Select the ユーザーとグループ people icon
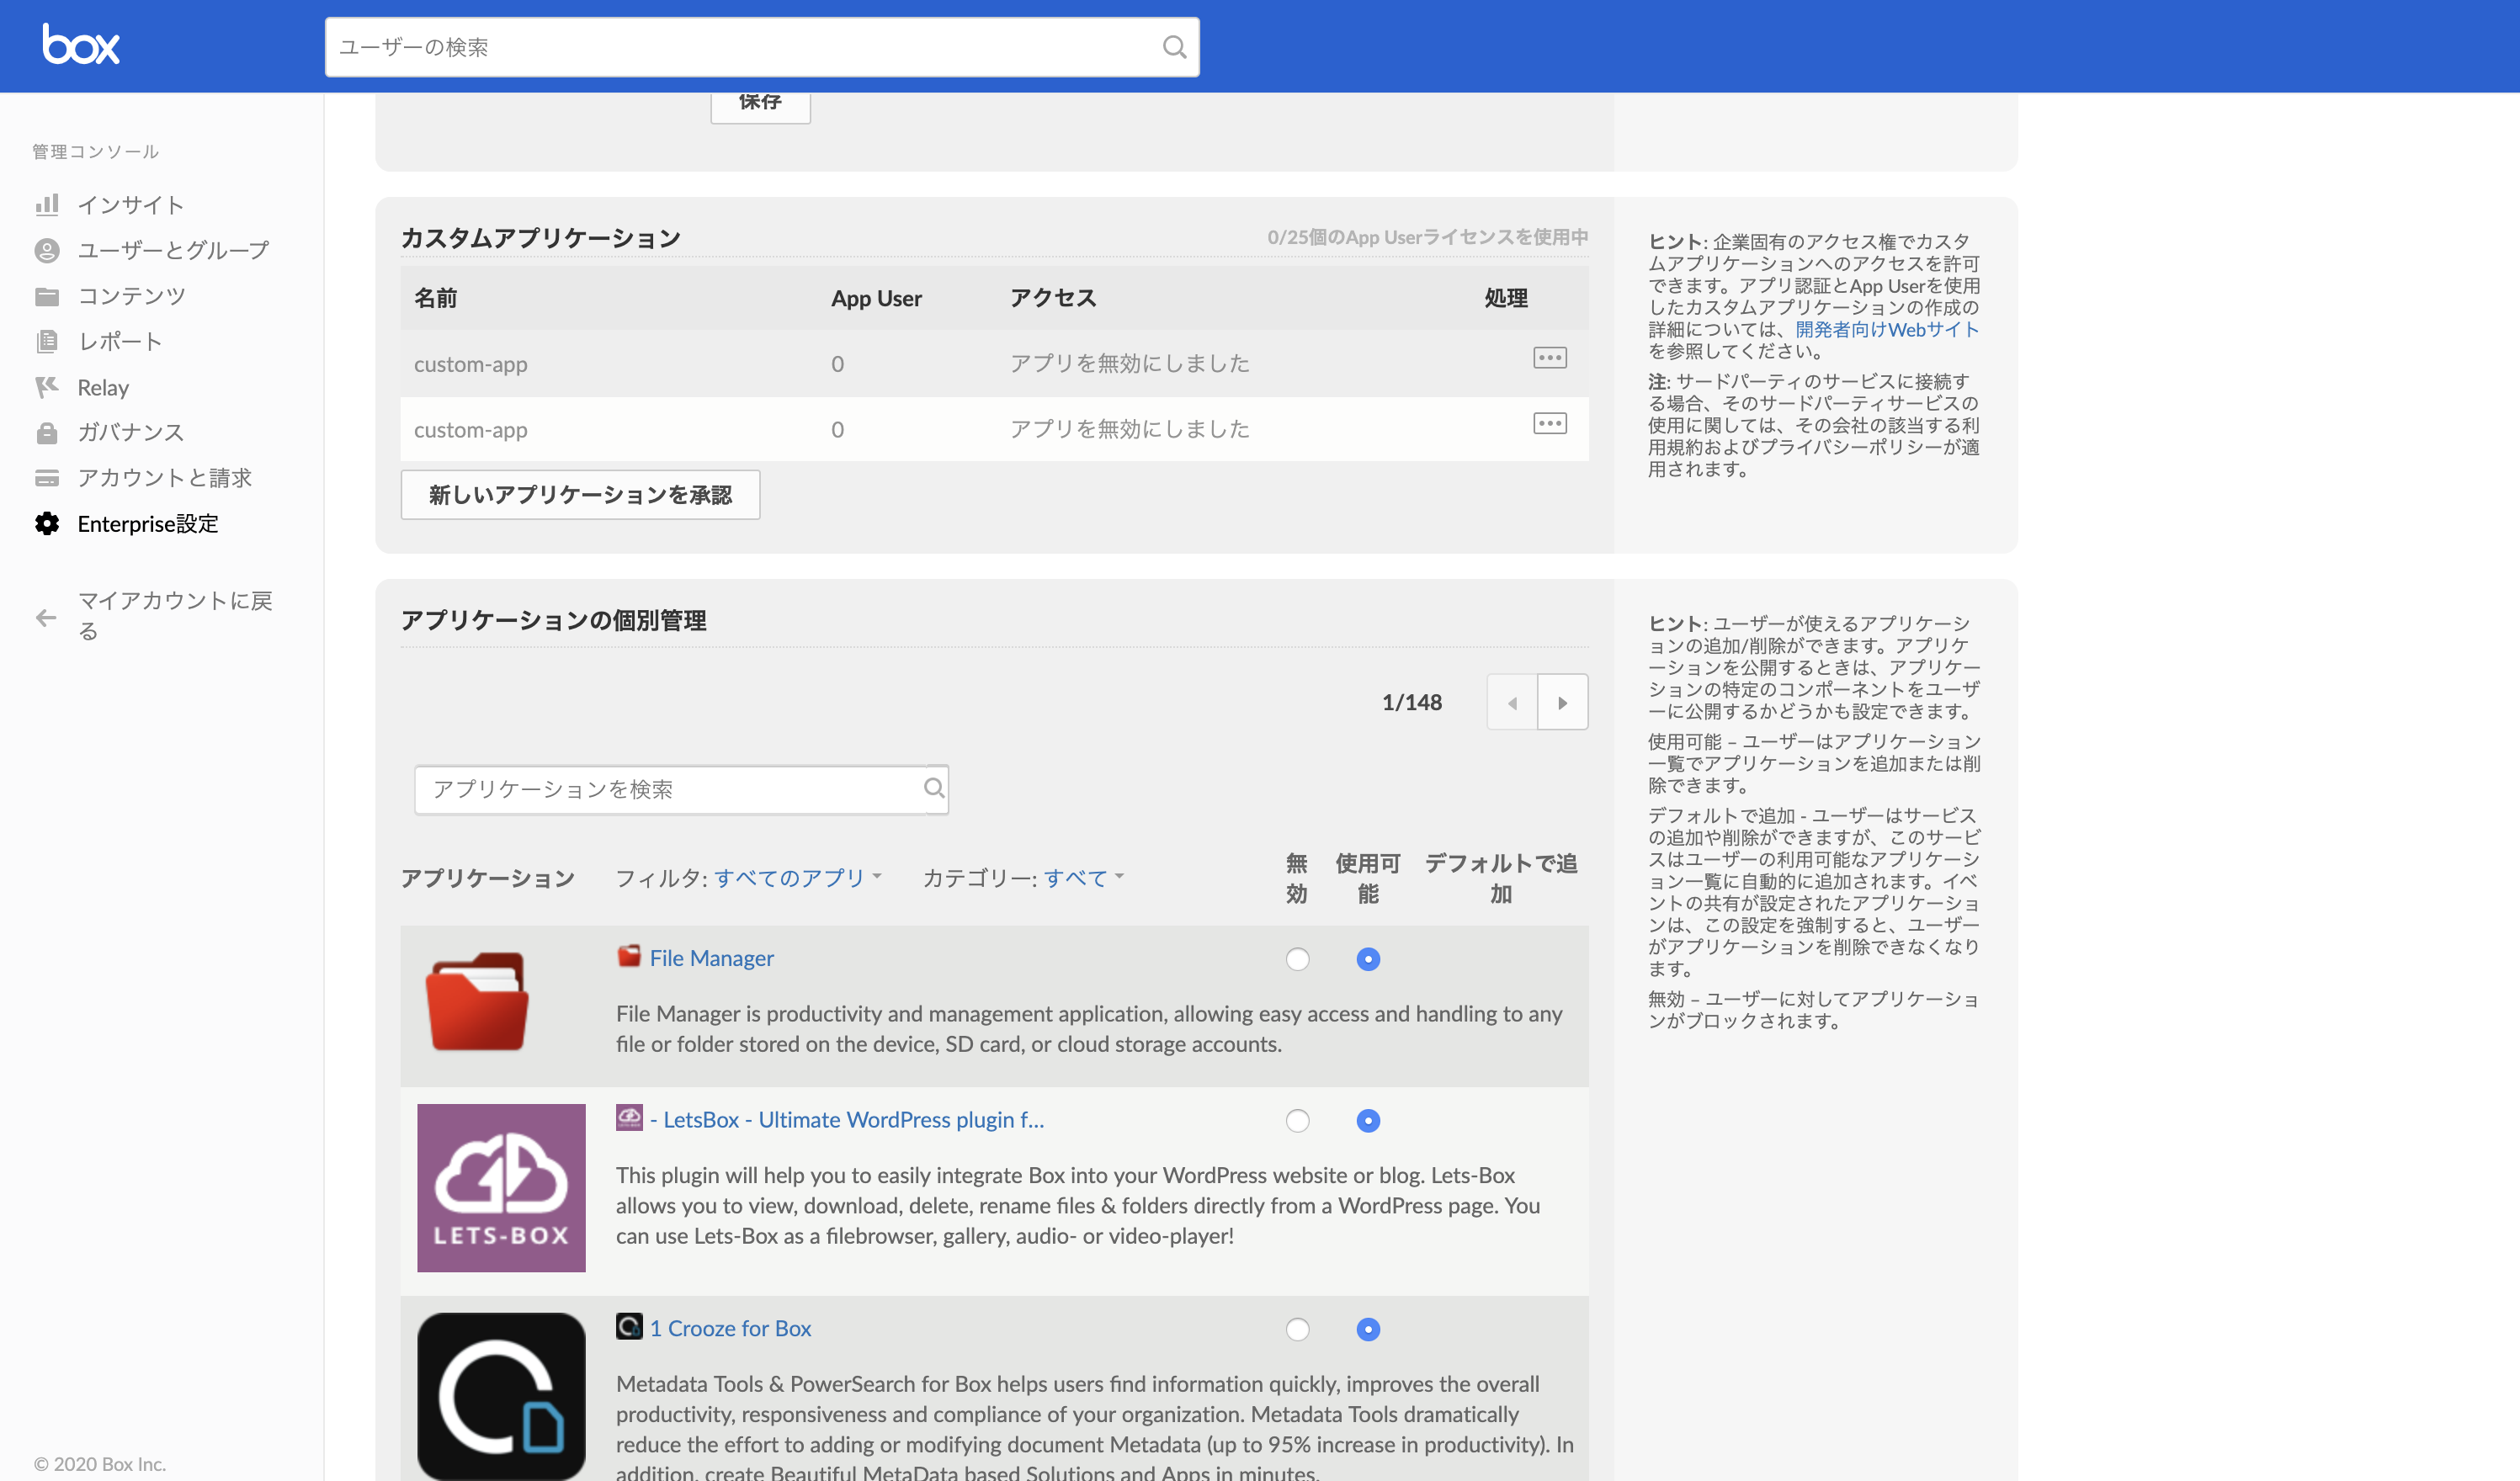Screen dimensions: 2520x1481 [48, 250]
